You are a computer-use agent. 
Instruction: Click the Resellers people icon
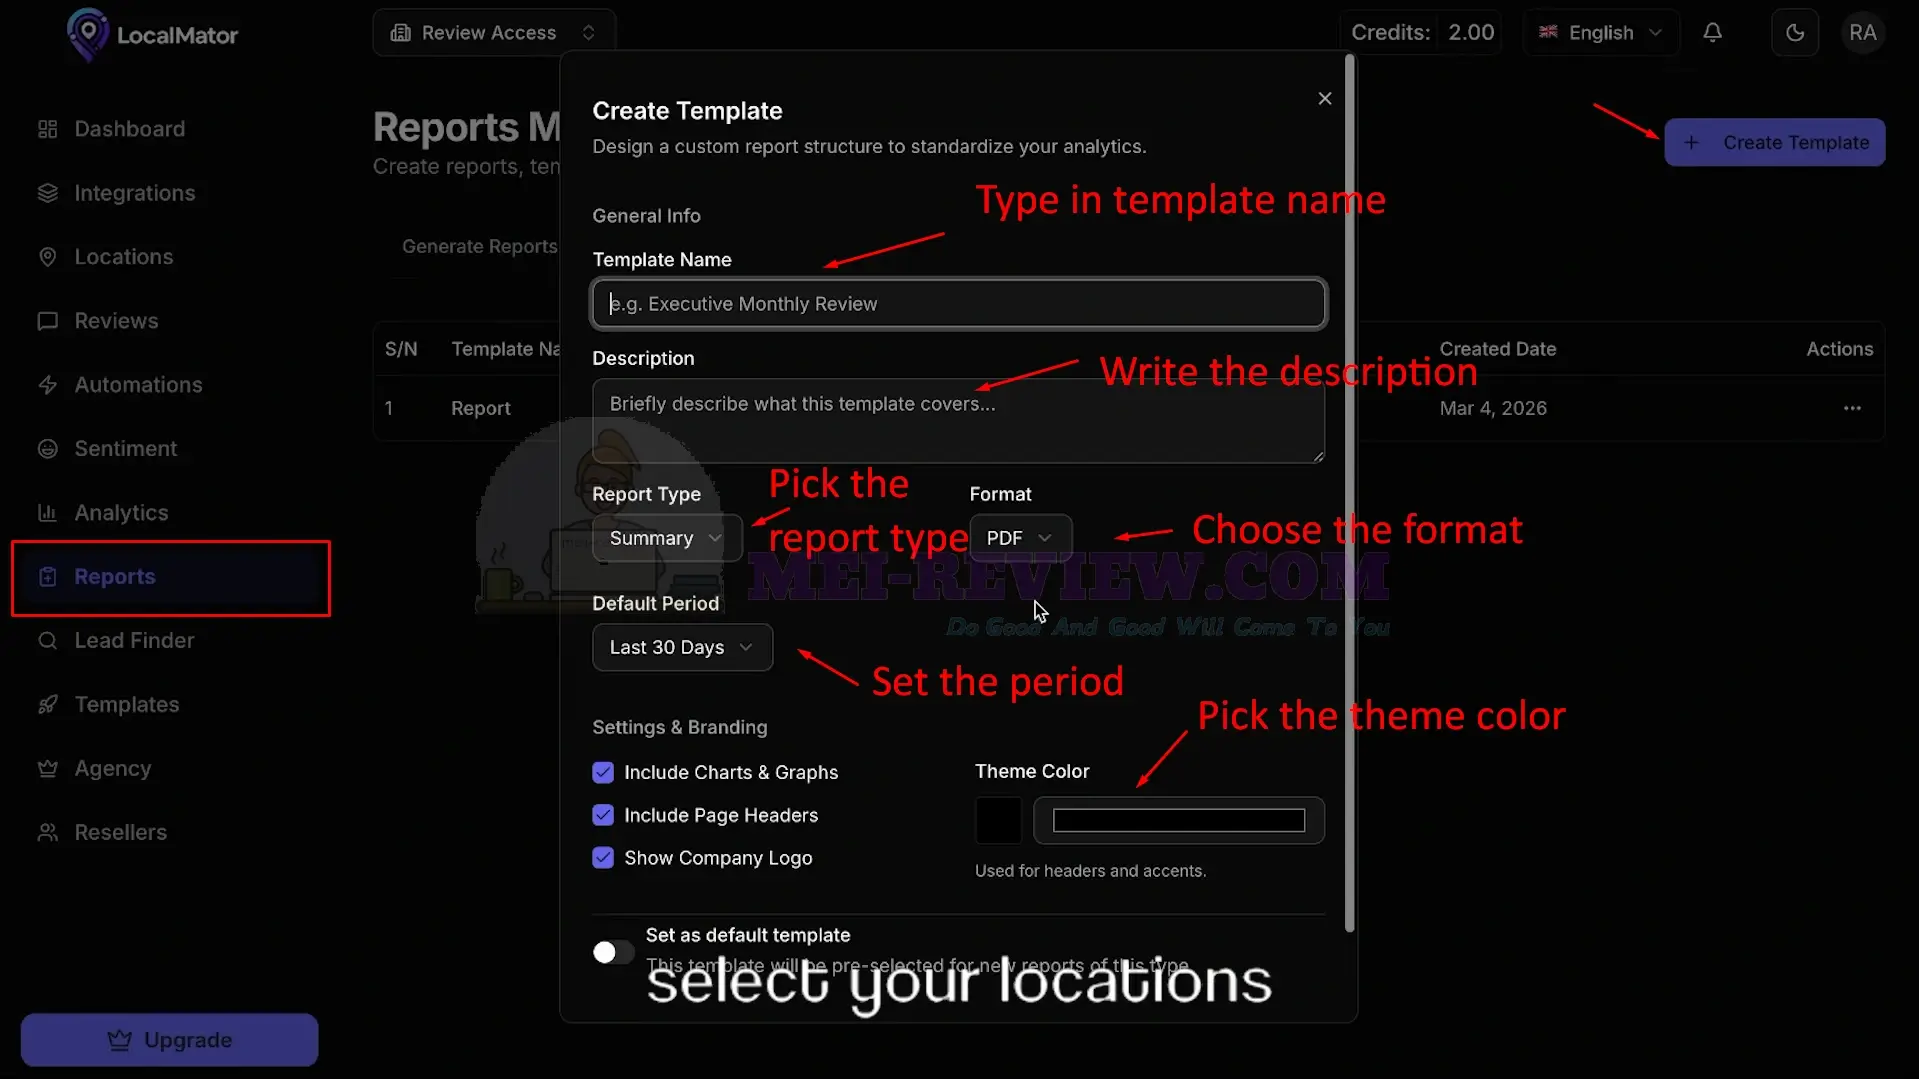click(47, 833)
